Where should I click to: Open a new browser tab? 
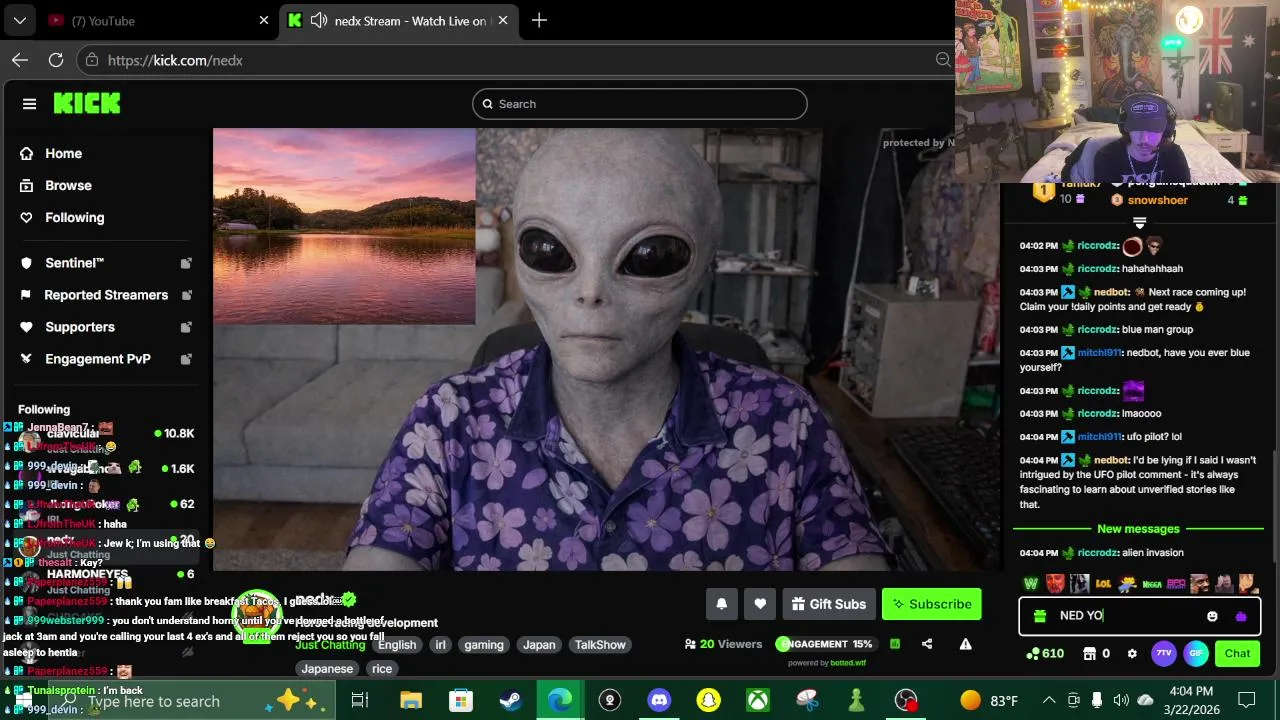coord(539,21)
